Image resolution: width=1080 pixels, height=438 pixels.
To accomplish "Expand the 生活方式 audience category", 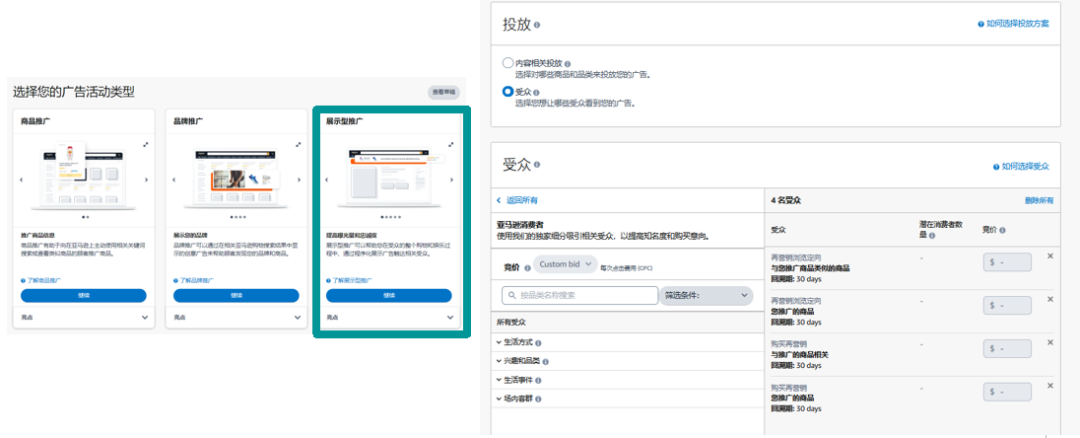I will pyautogui.click(x=499, y=343).
